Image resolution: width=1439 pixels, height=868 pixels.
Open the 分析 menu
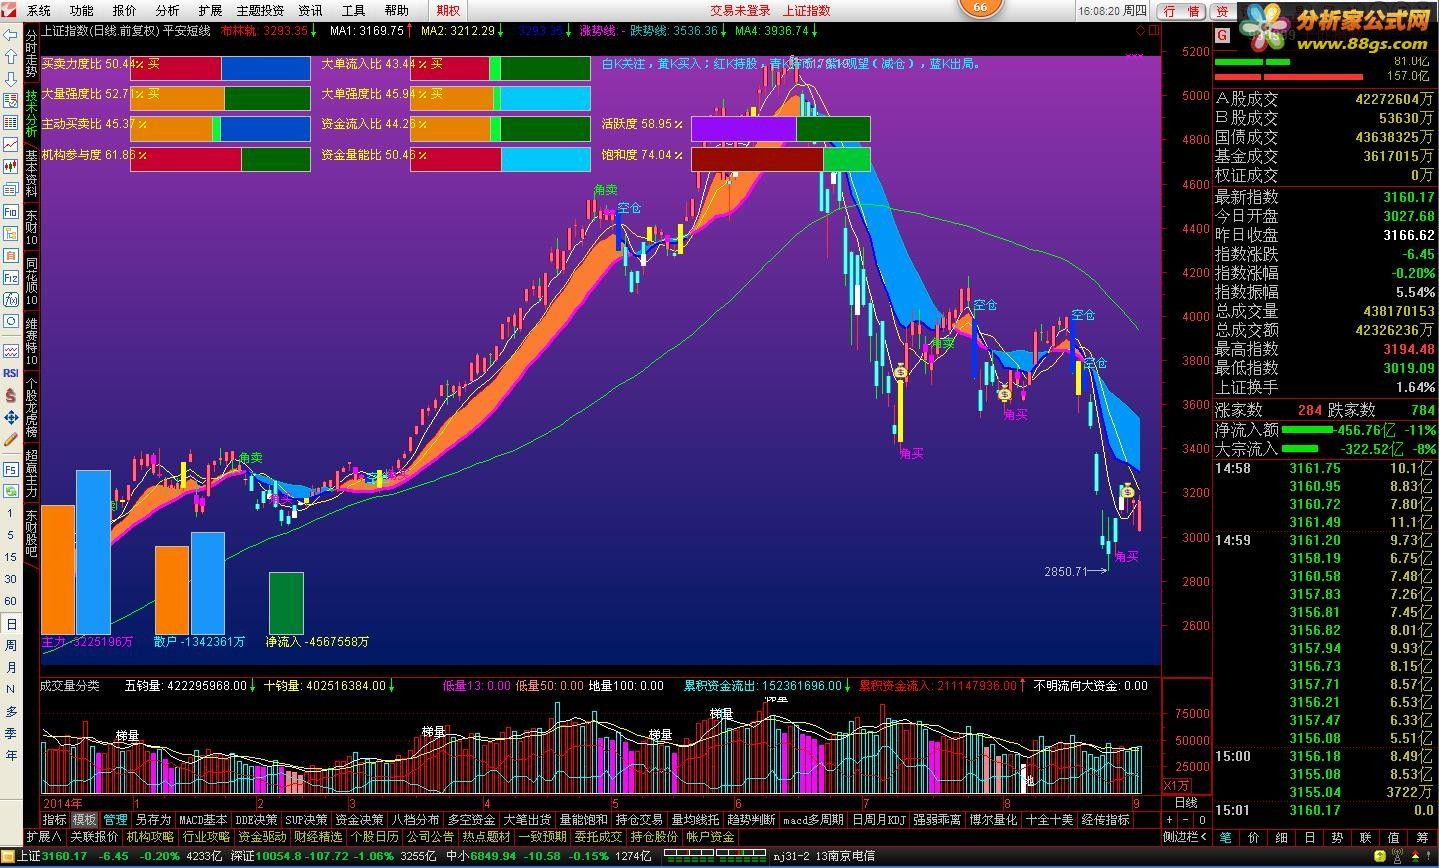(167, 10)
